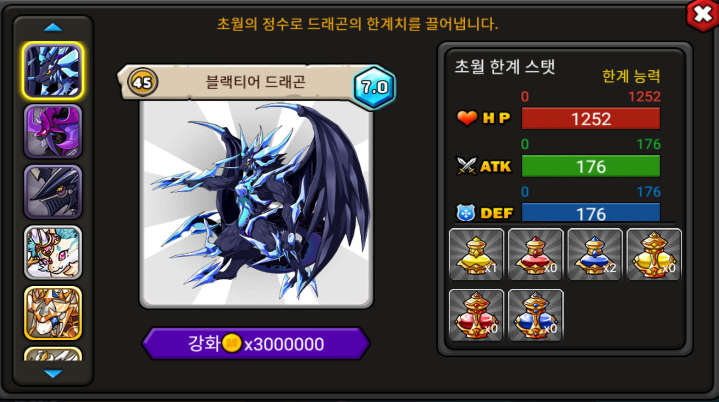Click the crossed swords ATK icon
Image resolution: width=719 pixels, height=402 pixels.
(x=467, y=166)
